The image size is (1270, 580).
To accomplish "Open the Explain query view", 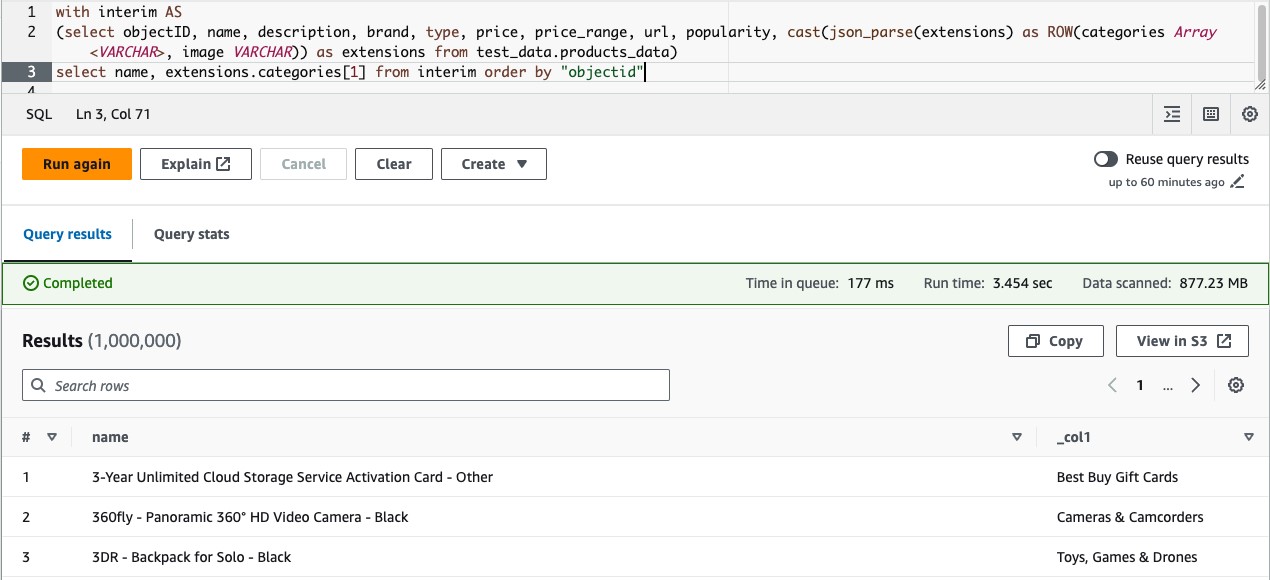I will click(196, 163).
